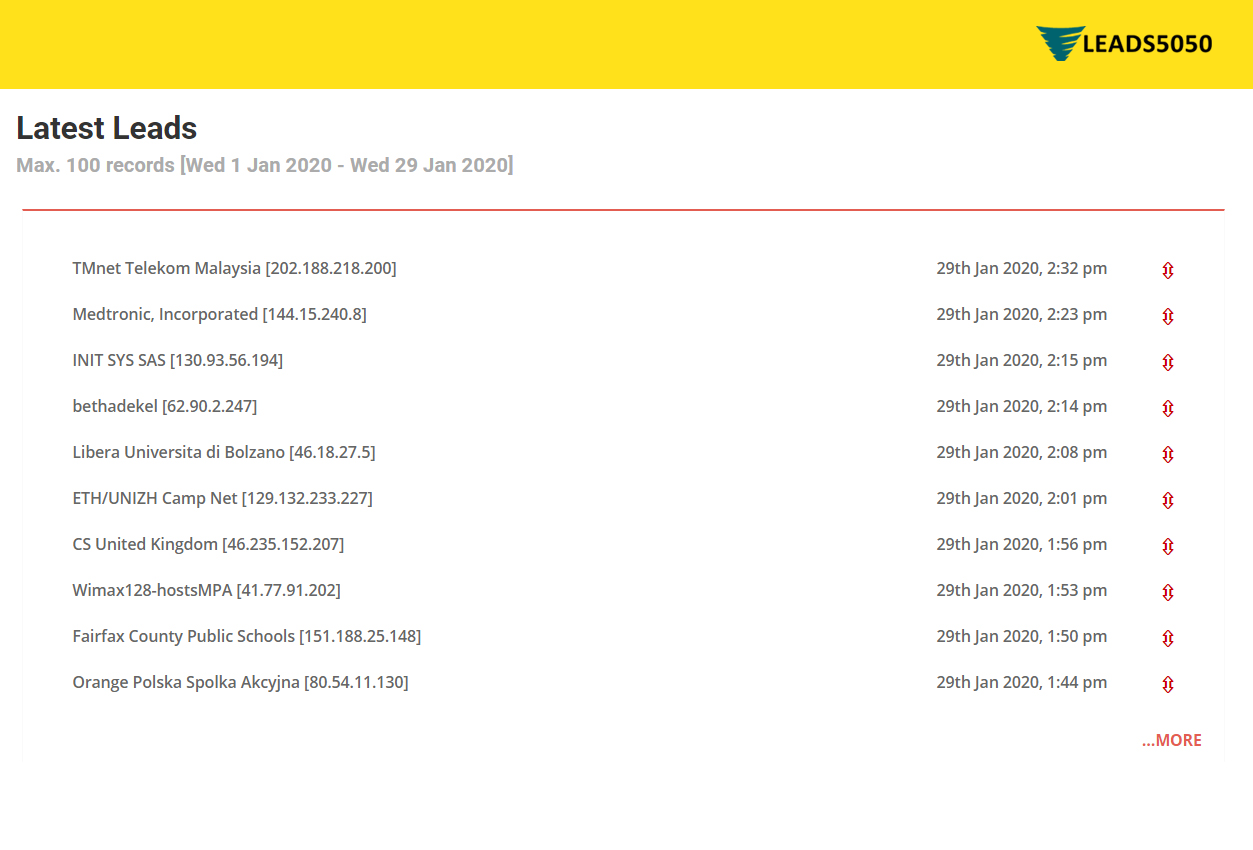Click the timestamp 29th Jan 2020, 2:23 pm
The image size is (1253, 850).
(1021, 314)
